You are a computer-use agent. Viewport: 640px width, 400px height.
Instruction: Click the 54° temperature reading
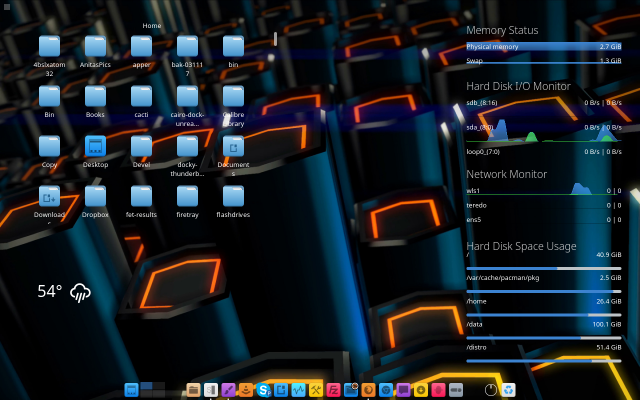coord(50,292)
